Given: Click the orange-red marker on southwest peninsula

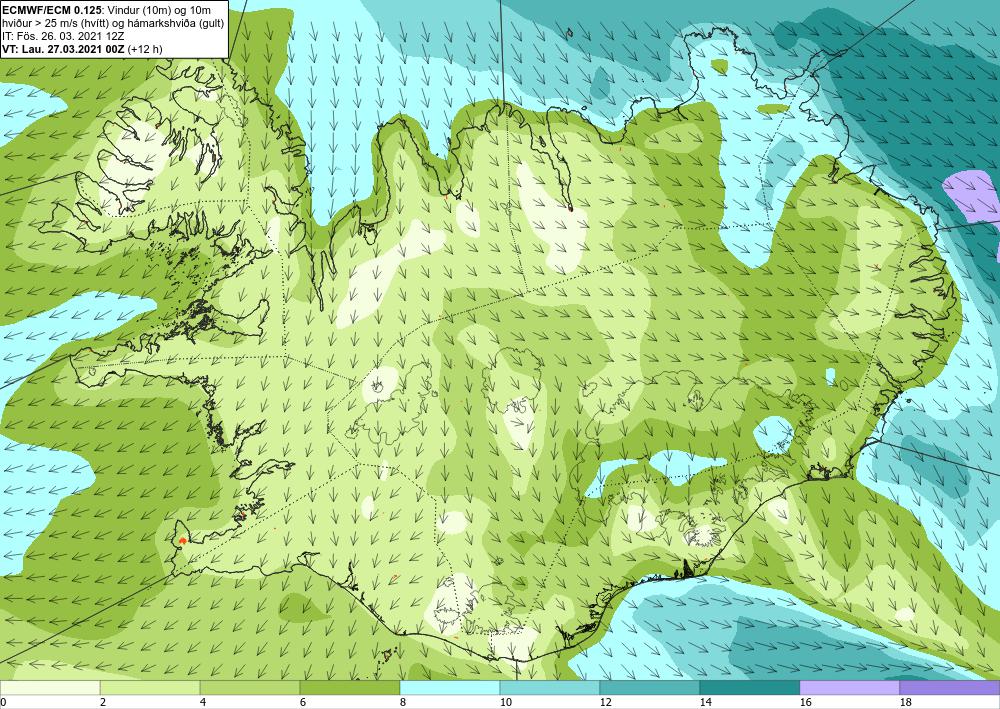Looking at the screenshot, I should click(182, 541).
